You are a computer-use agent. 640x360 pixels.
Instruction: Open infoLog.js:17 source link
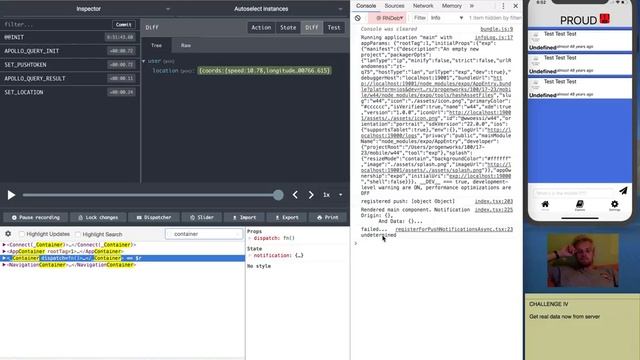[x=494, y=38]
